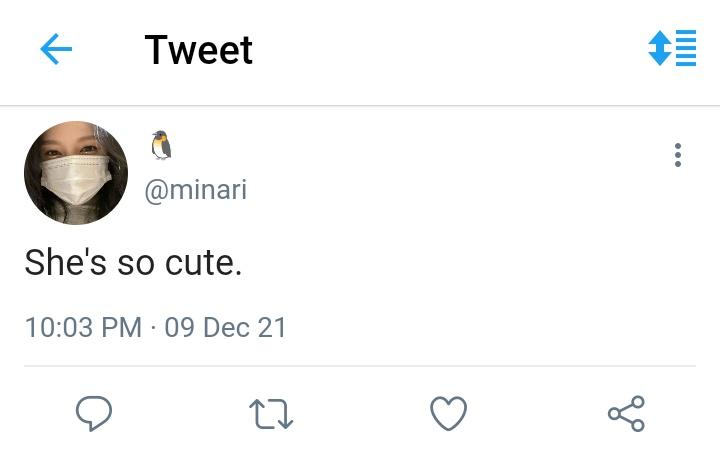
Task: Share the tweet via share icon
Action: [626, 413]
